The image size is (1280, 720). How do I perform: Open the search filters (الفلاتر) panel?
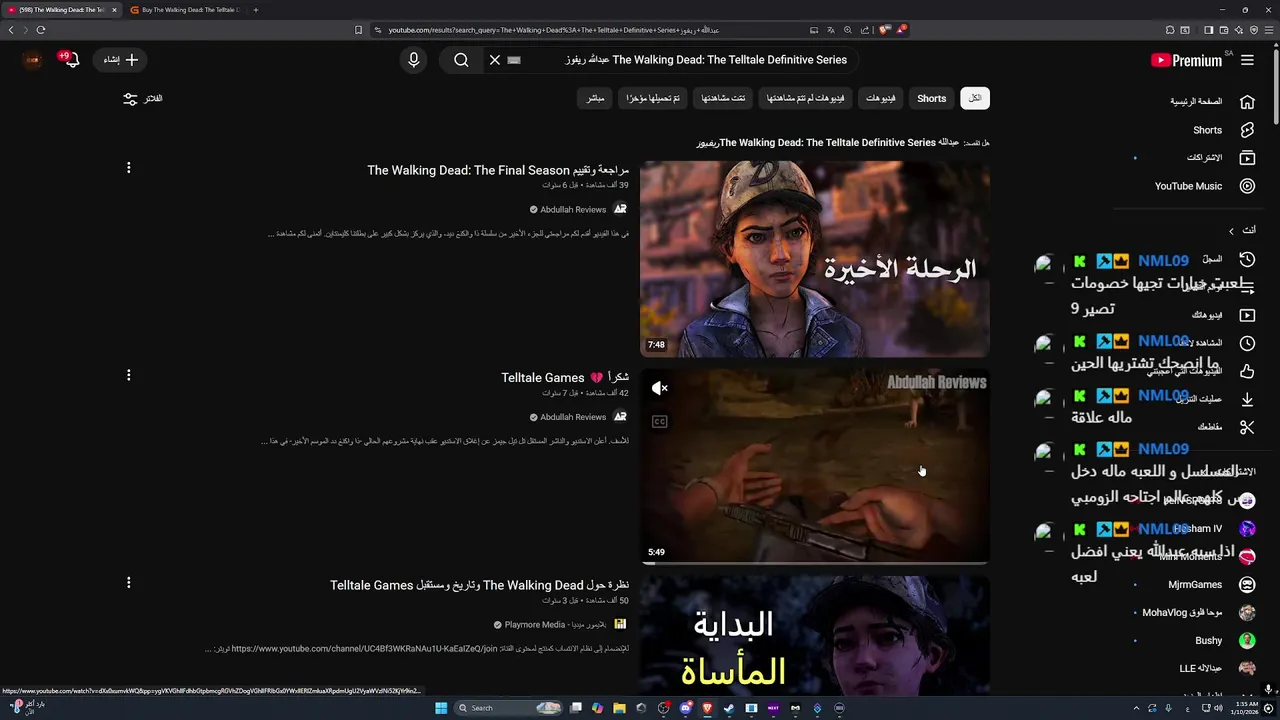click(142, 99)
